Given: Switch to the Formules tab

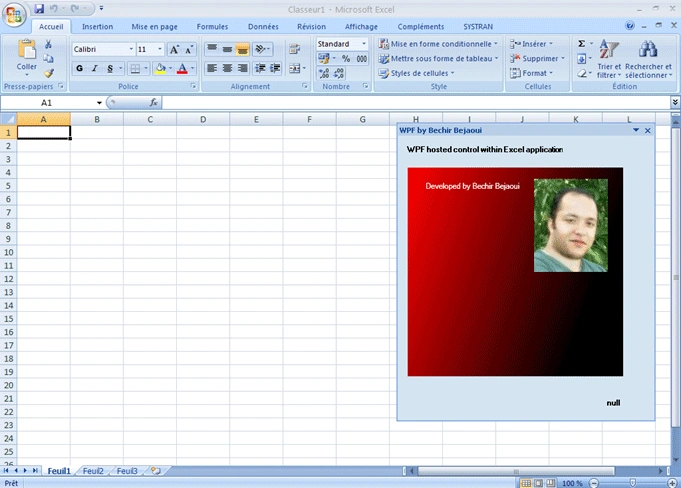Looking at the screenshot, I should (212, 26).
